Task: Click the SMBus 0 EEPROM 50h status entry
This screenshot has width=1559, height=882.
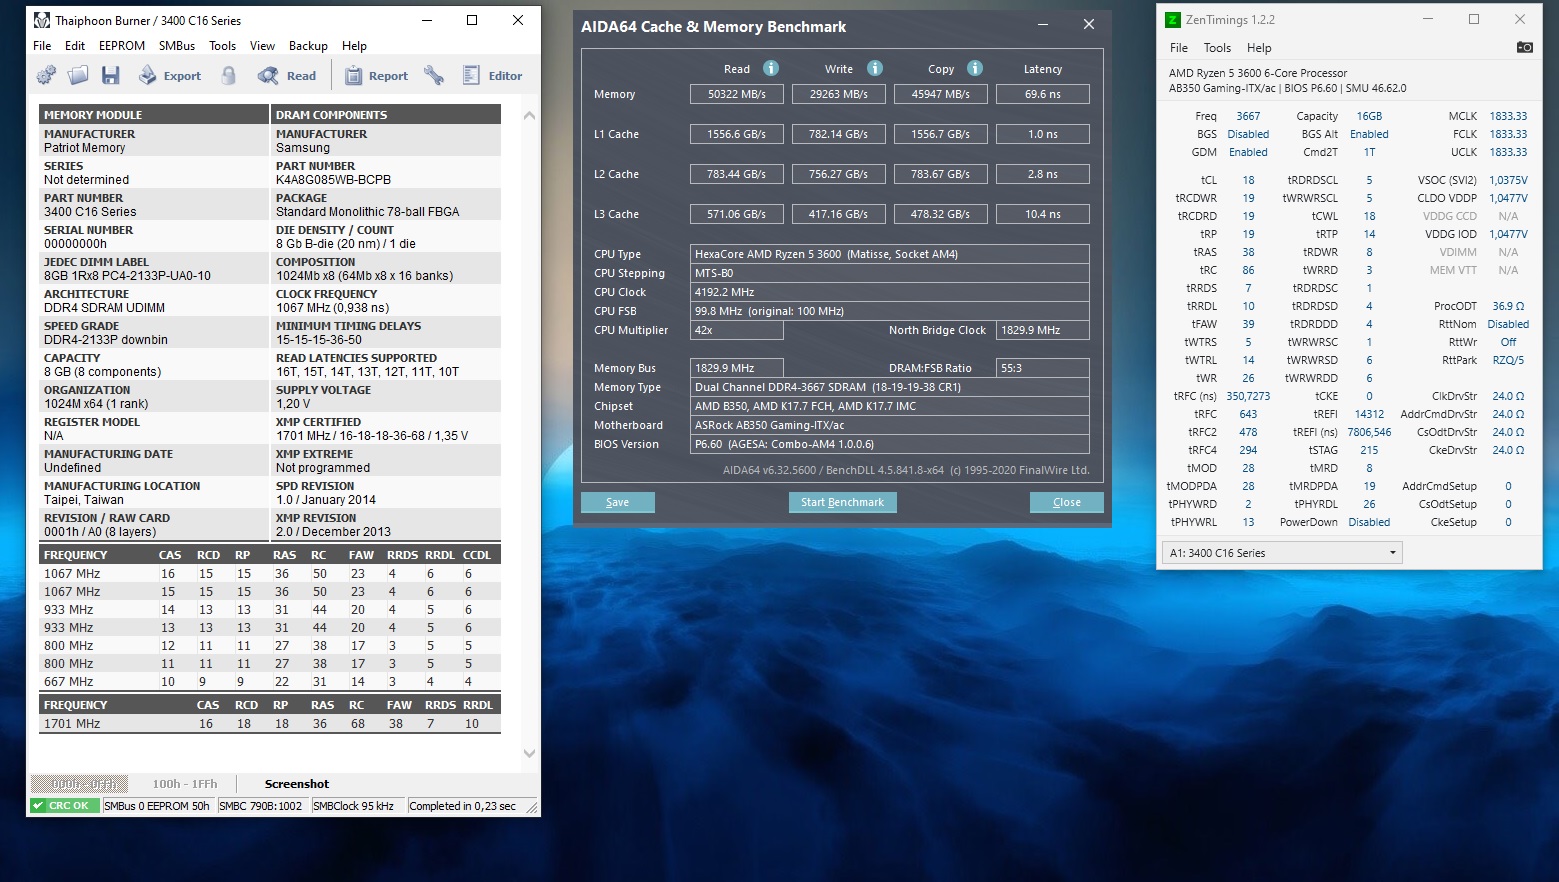Action: 158,806
